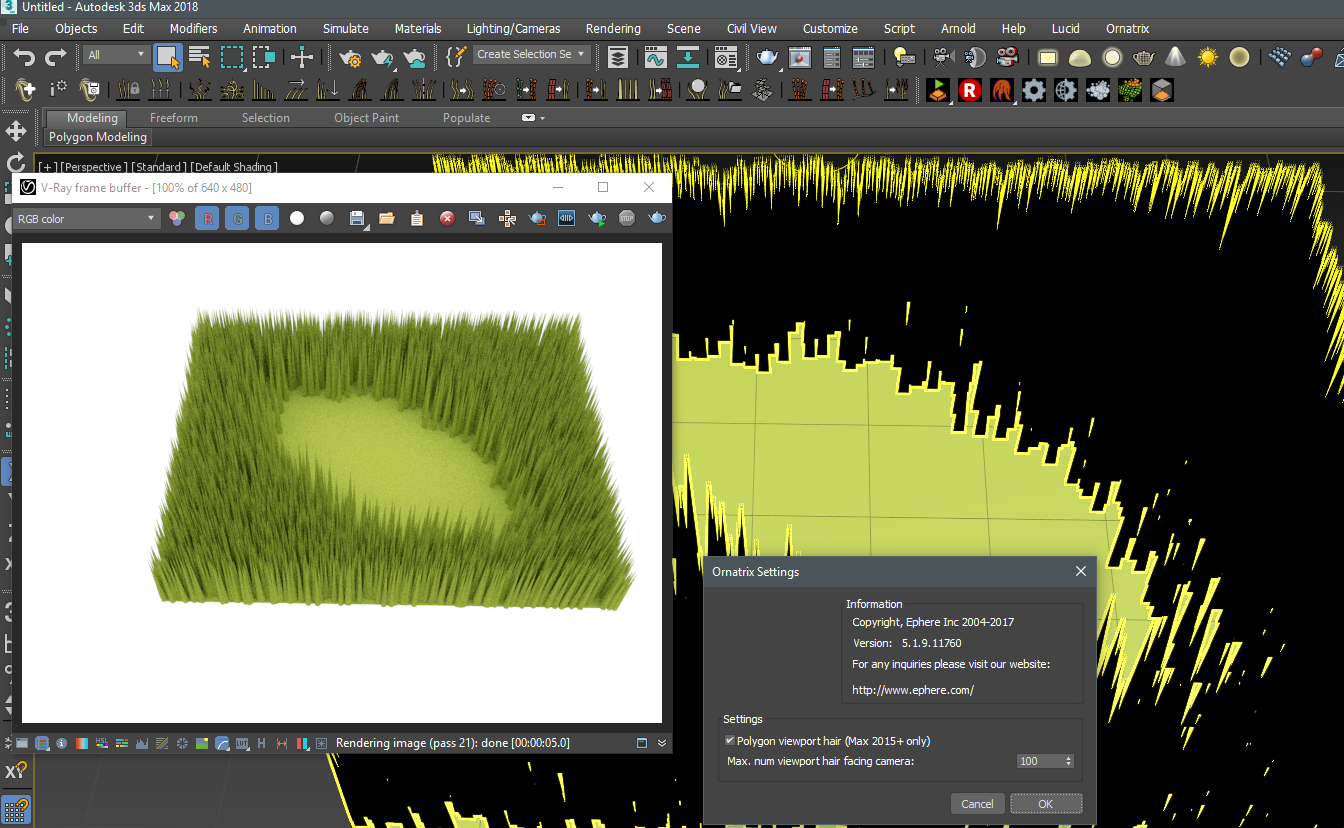1344x828 pixels.
Task: Clear image with red X icon
Action: point(447,218)
